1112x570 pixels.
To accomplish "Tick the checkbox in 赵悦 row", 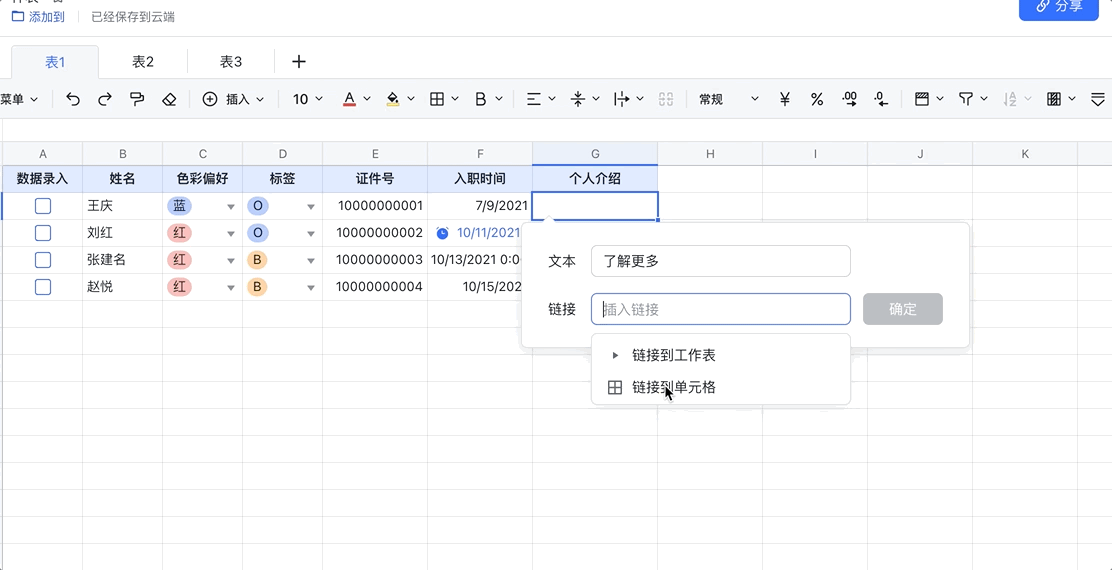I will 43,287.
